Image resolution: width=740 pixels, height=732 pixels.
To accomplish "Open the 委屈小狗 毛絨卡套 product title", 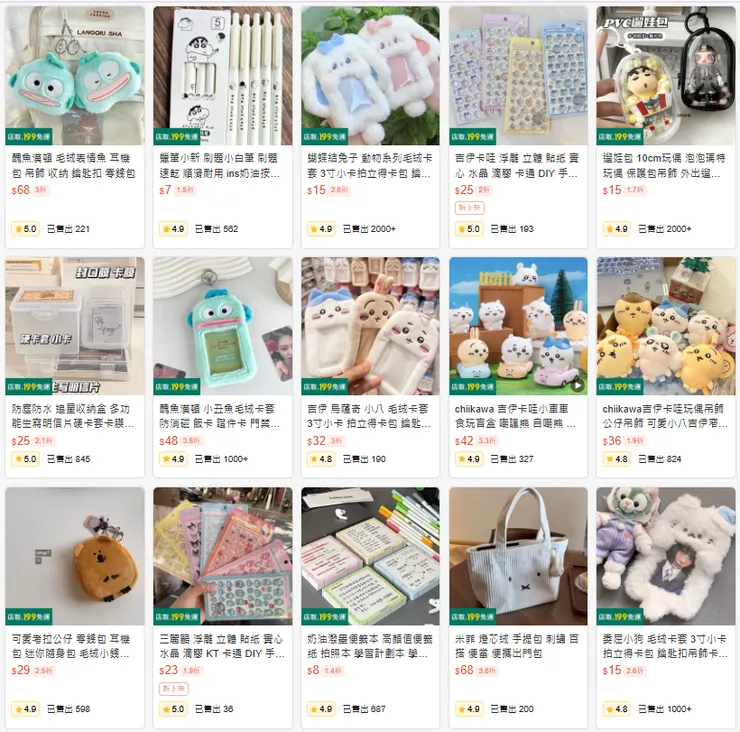I will (x=665, y=646).
